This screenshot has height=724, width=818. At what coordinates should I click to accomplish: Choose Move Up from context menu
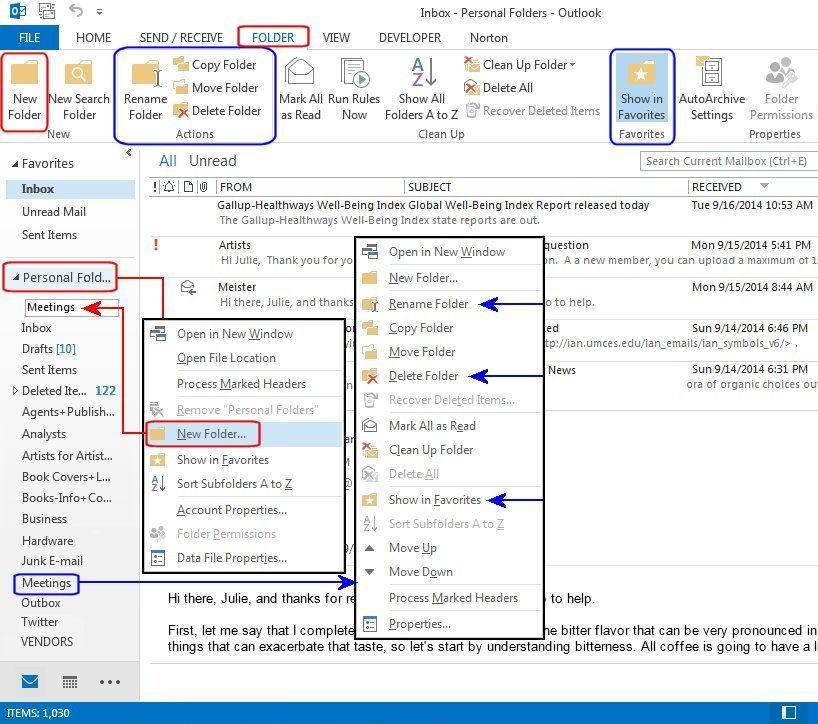[412, 548]
